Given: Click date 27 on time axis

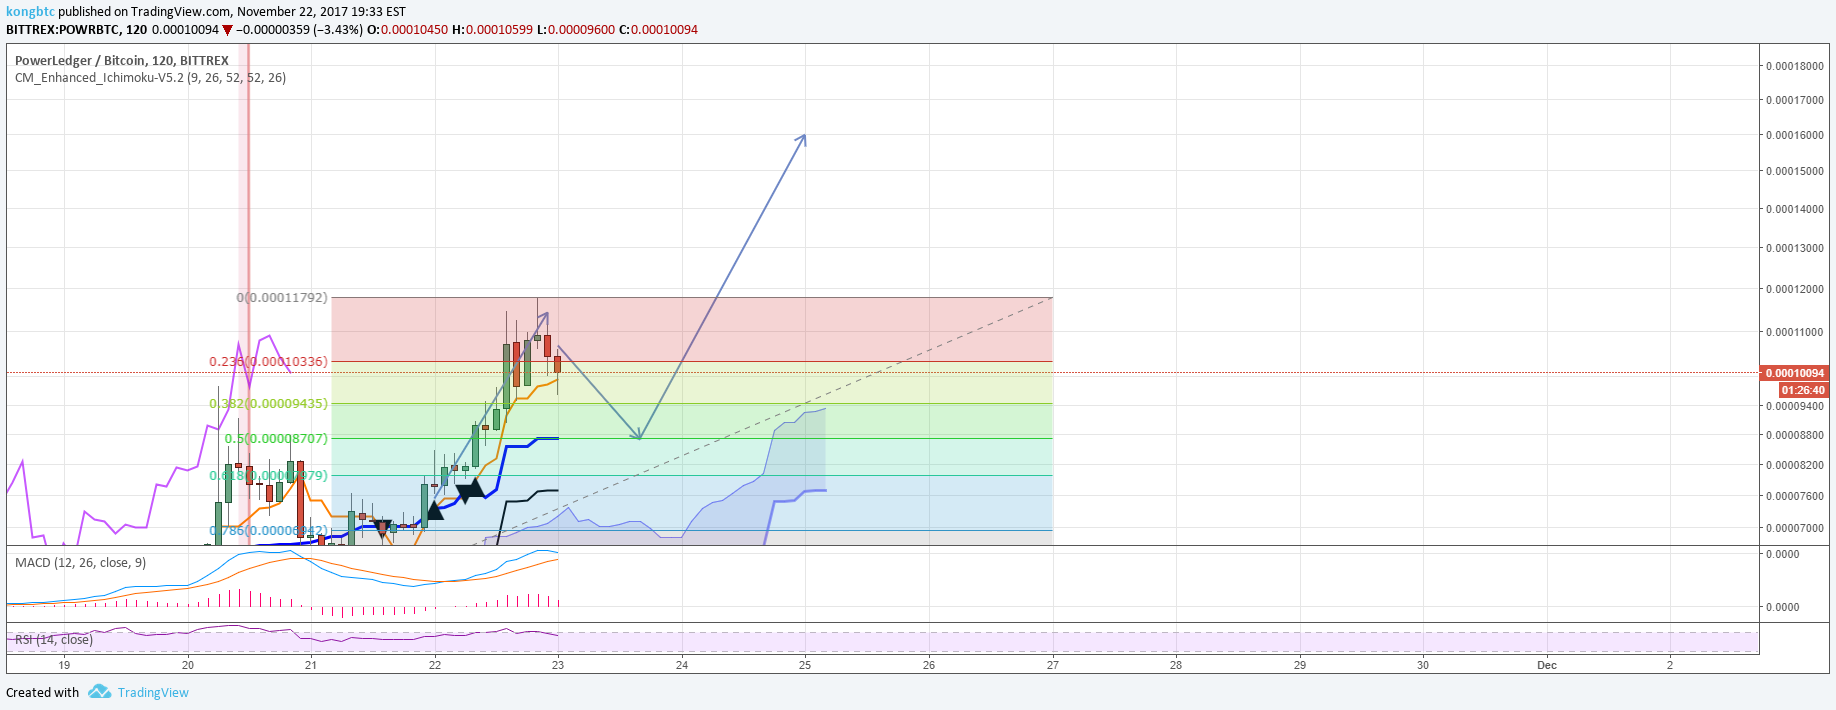Looking at the screenshot, I should coord(1052,665).
